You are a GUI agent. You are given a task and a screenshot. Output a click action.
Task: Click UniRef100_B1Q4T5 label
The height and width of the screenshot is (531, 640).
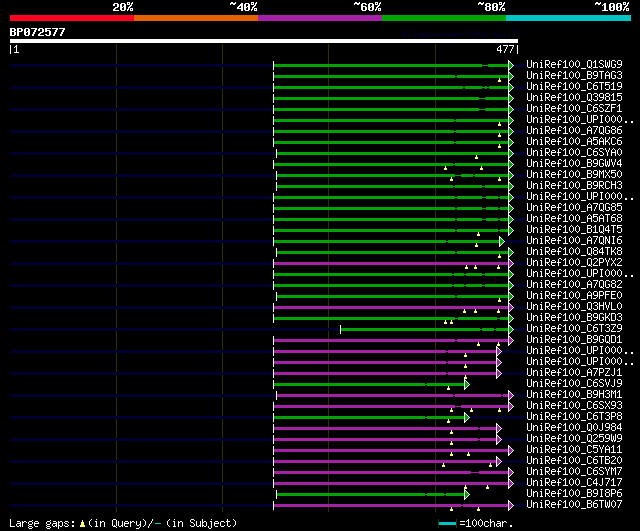[x=574, y=230]
